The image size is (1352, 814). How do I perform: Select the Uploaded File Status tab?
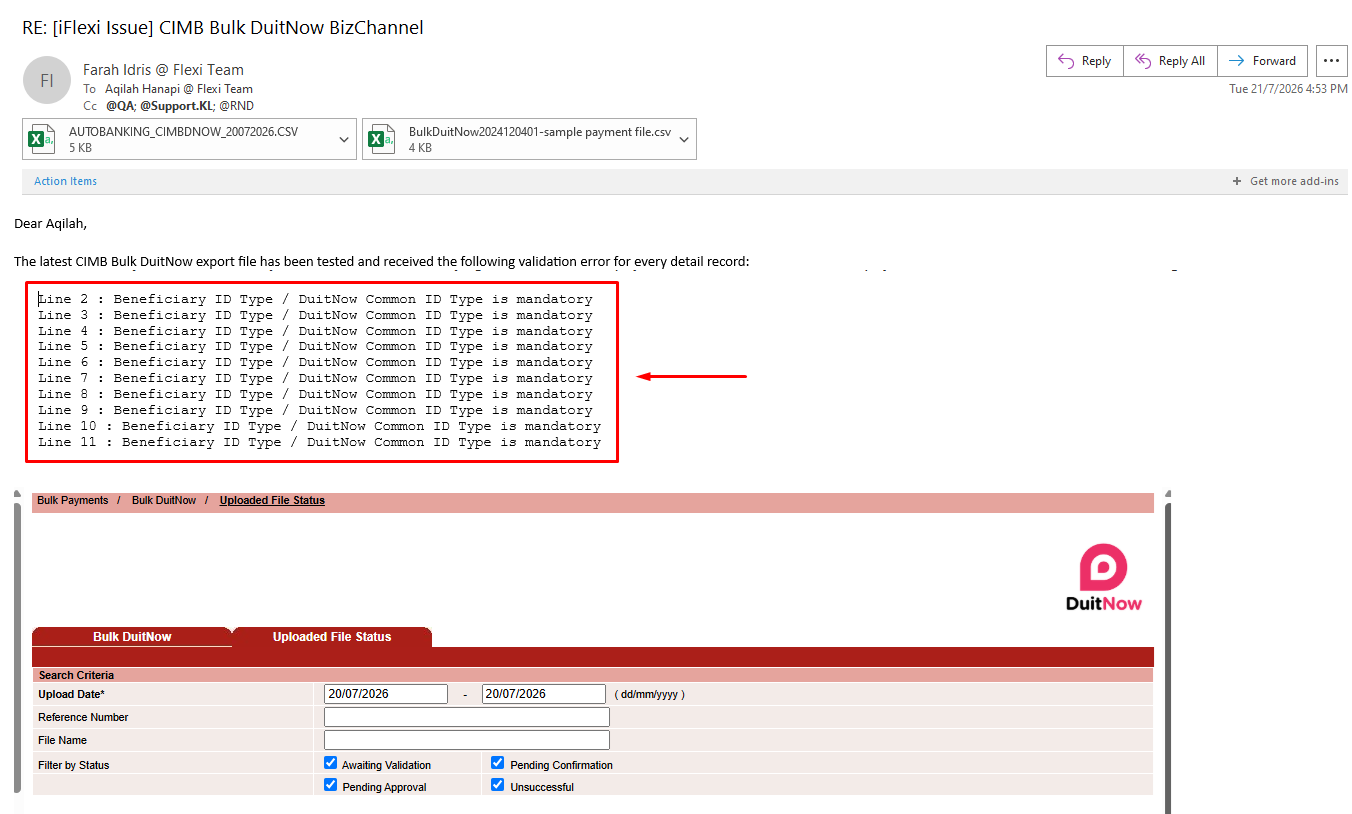click(332, 637)
